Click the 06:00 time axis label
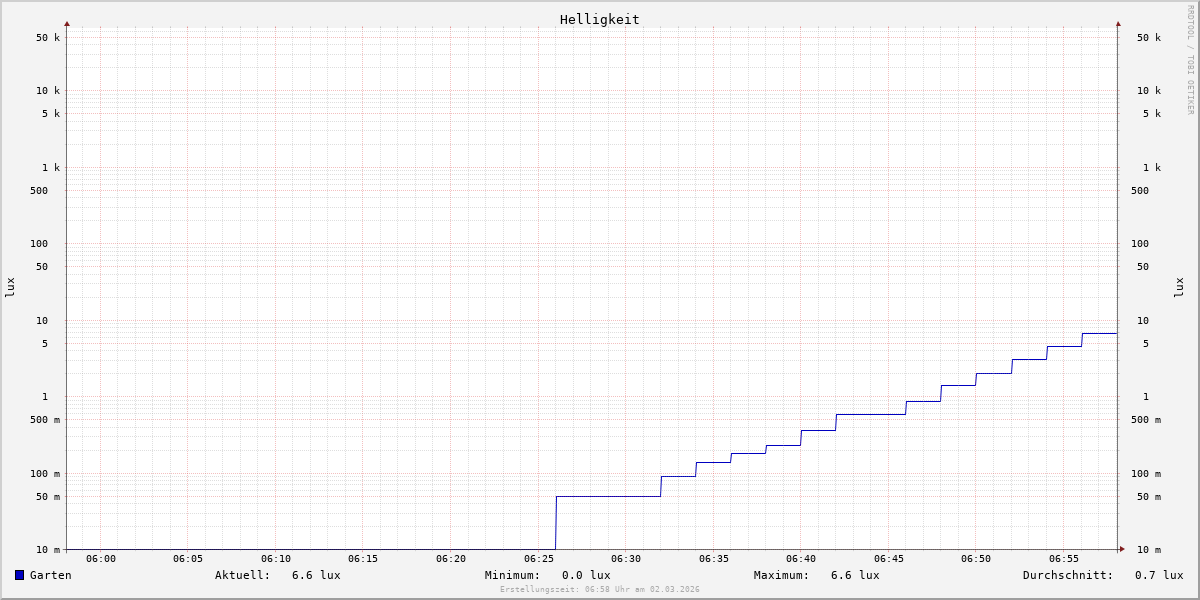 101,559
